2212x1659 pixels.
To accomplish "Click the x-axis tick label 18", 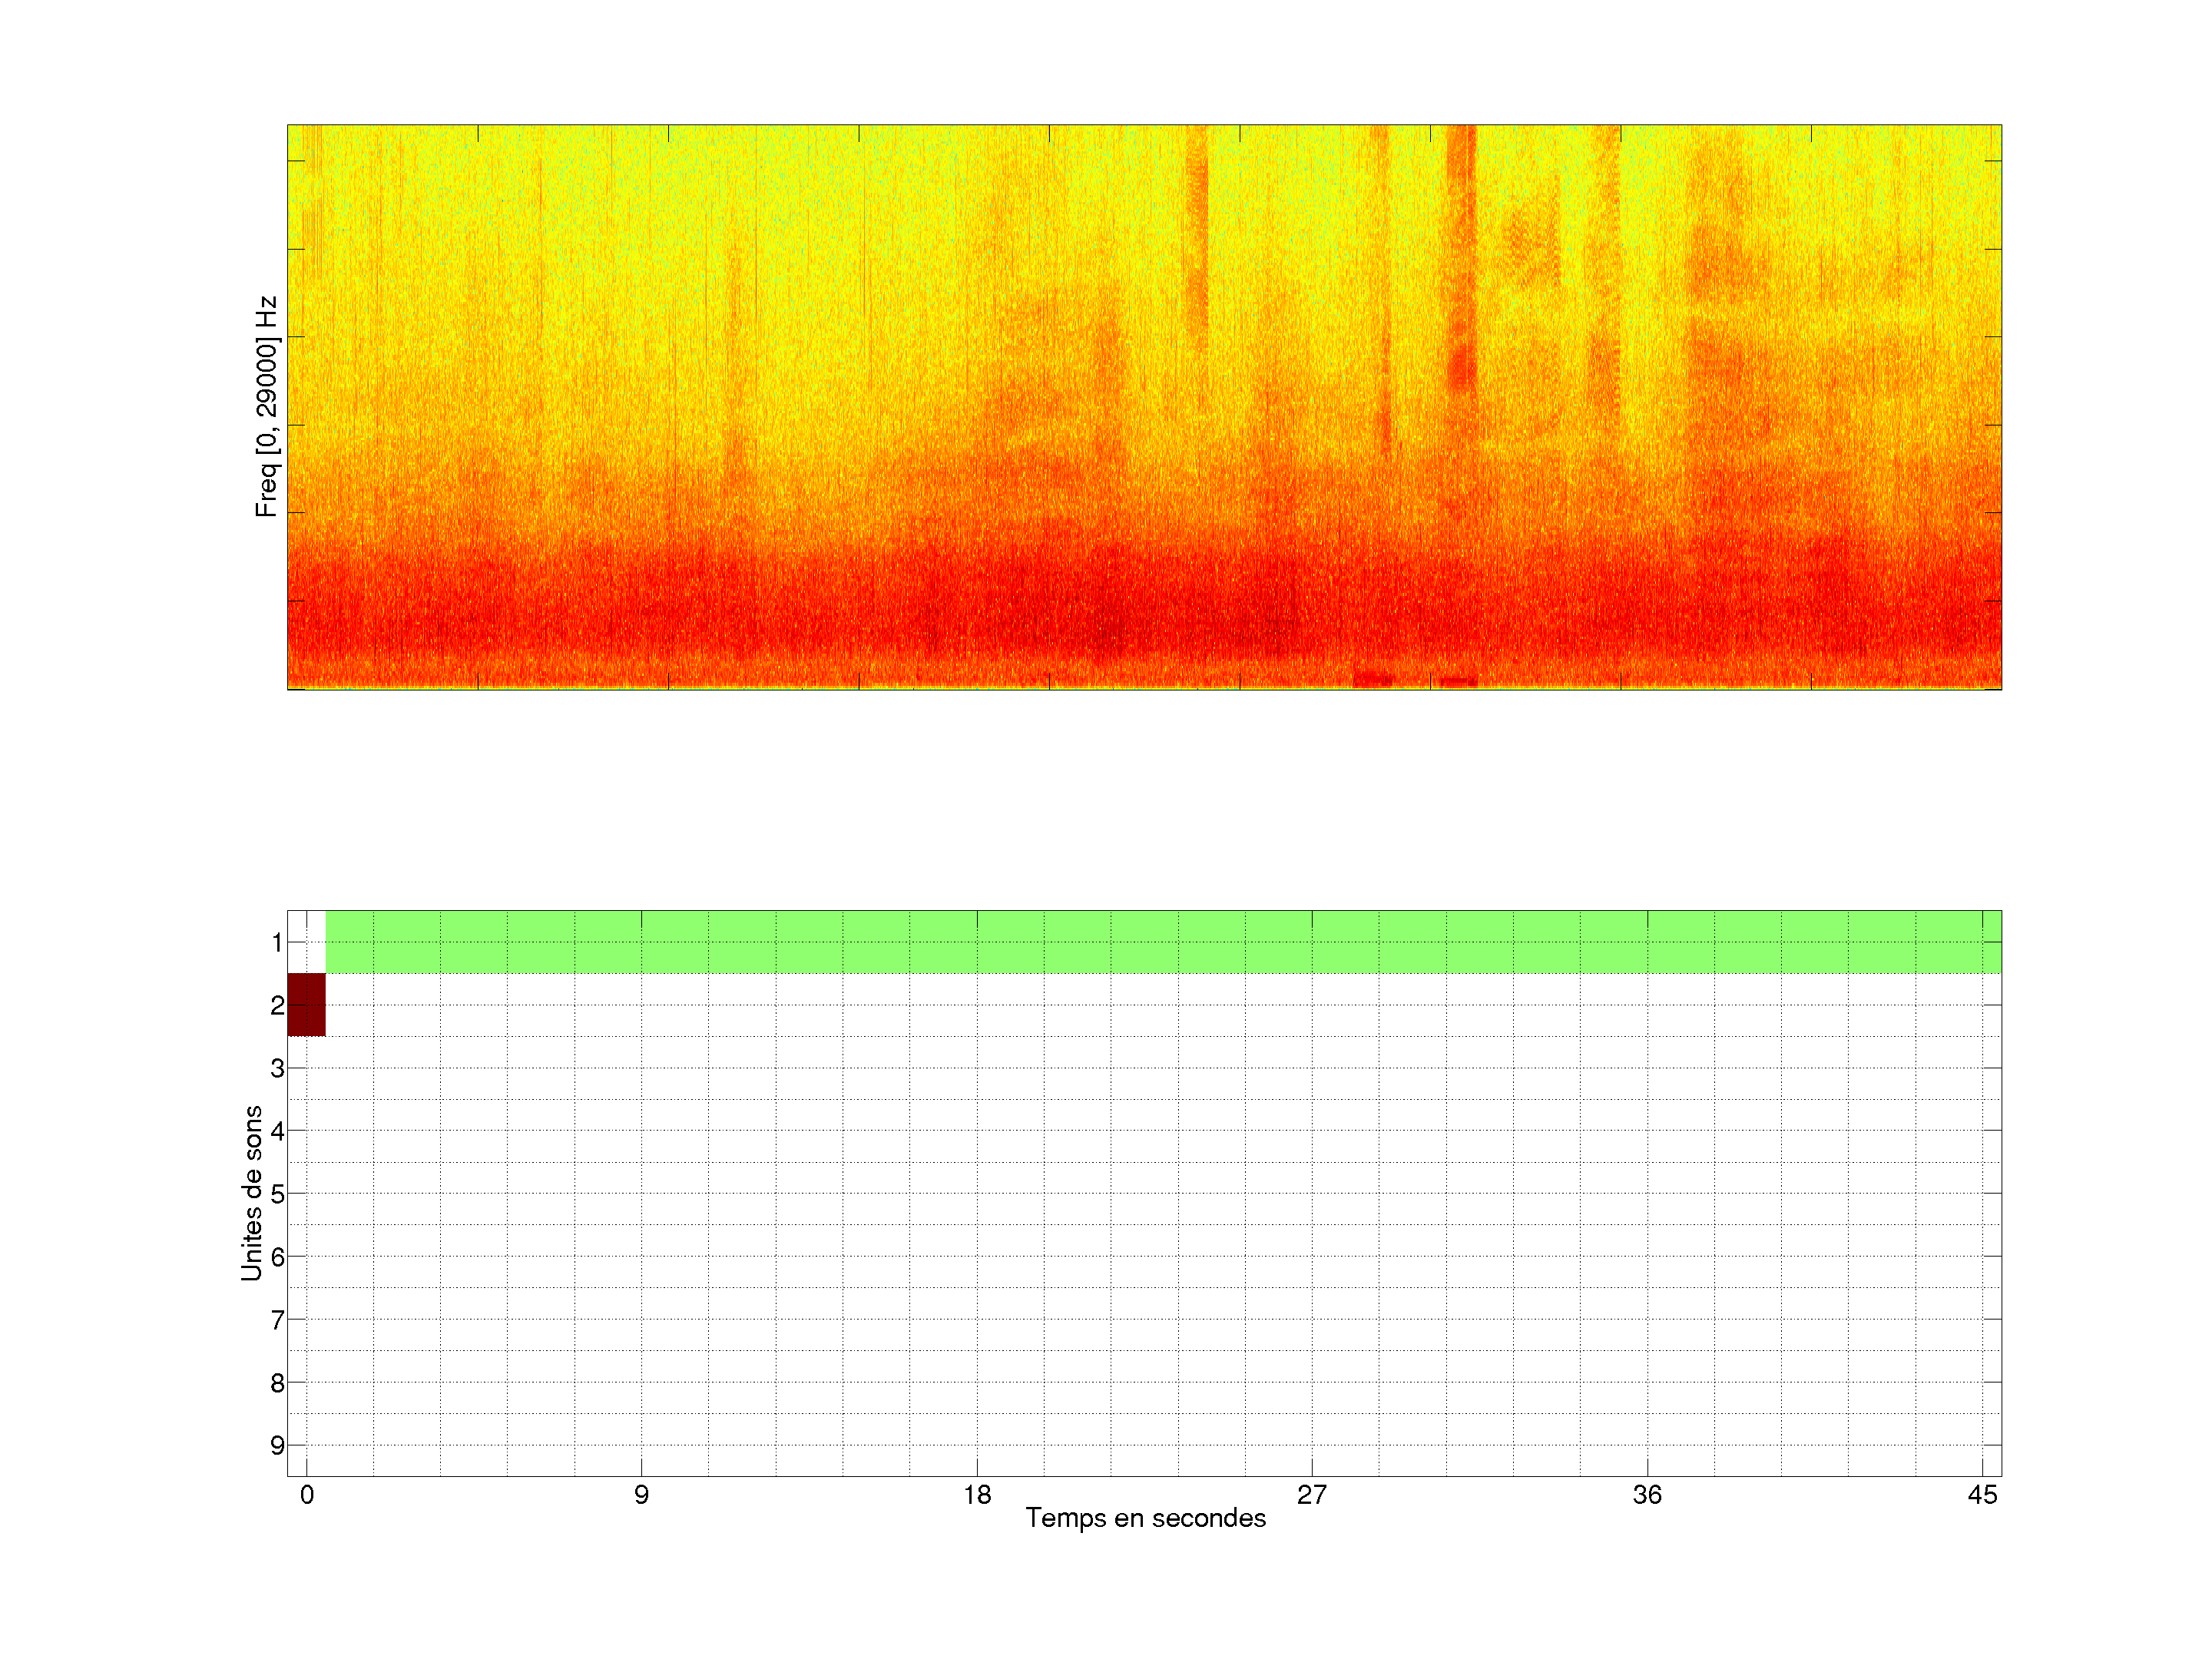I will coord(977,1495).
